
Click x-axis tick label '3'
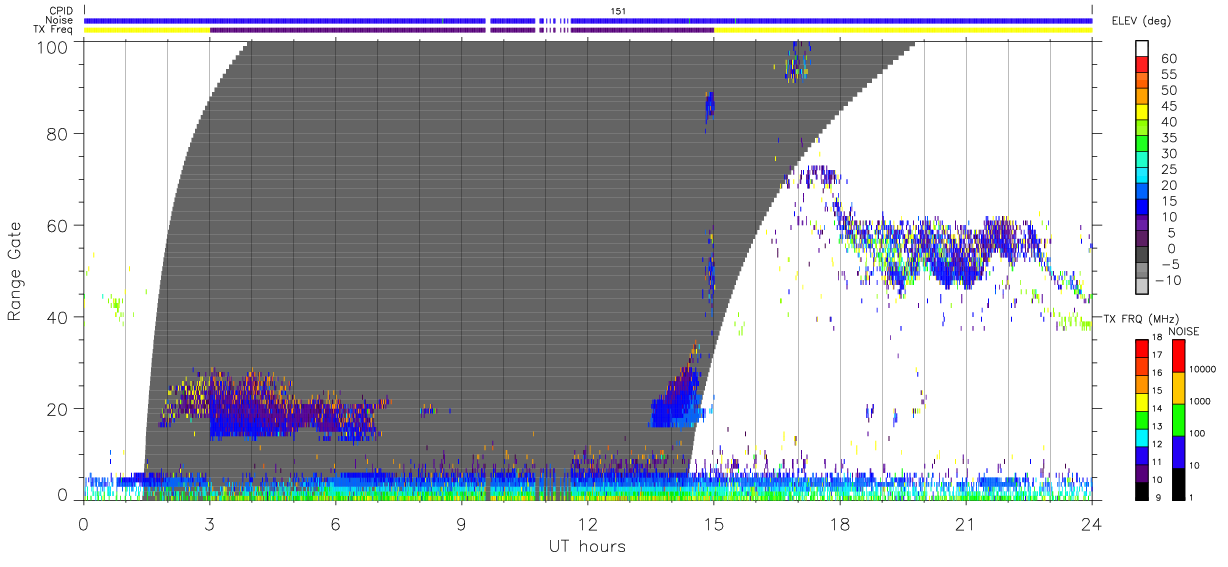(x=209, y=523)
